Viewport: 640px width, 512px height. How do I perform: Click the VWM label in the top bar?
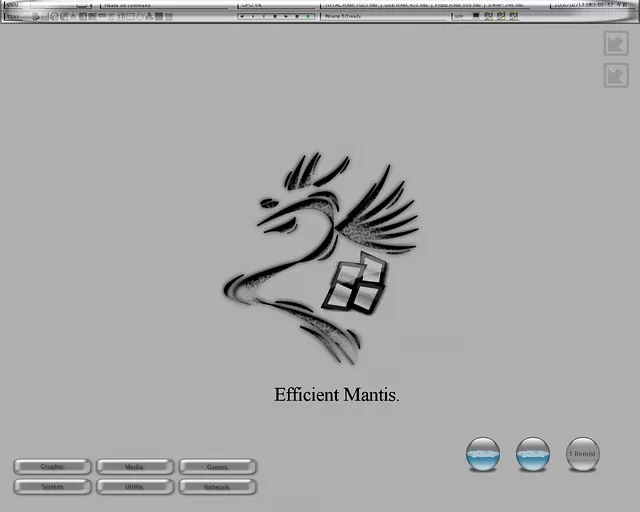pyautogui.click(x=14, y=5)
